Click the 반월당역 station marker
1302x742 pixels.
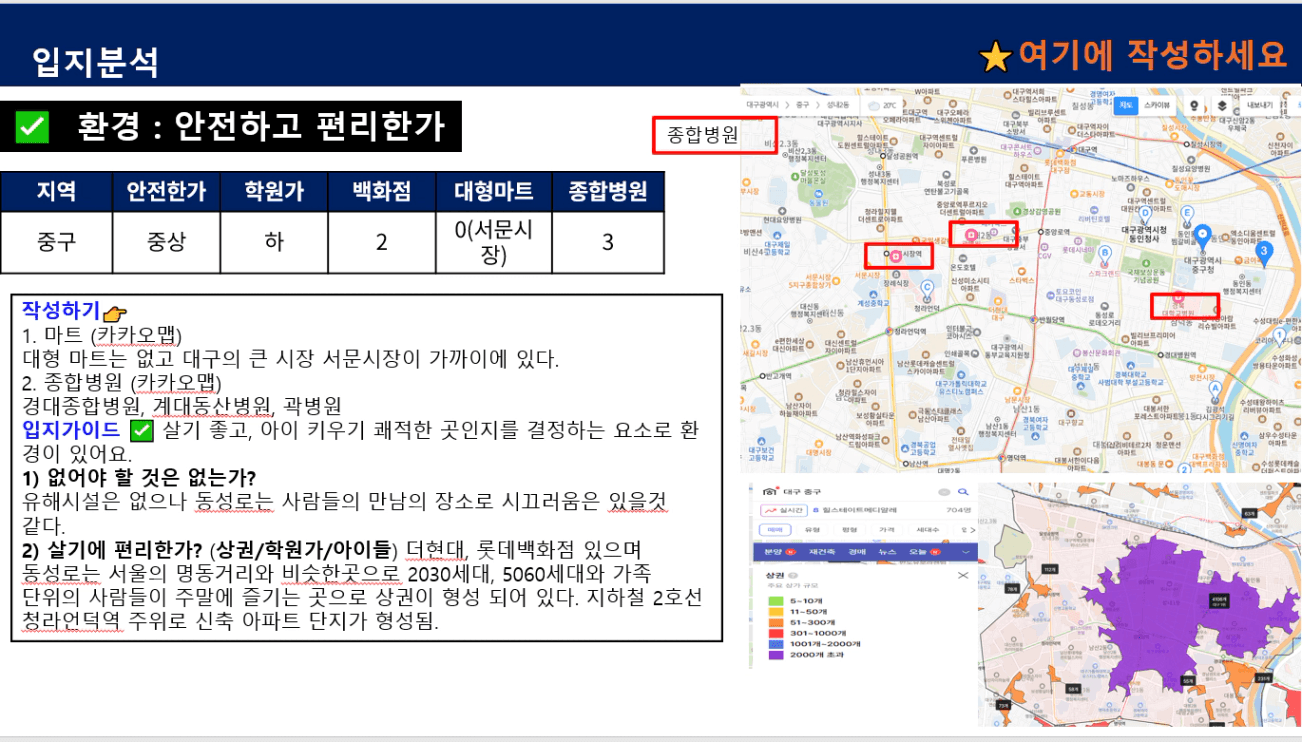[x=1033, y=319]
